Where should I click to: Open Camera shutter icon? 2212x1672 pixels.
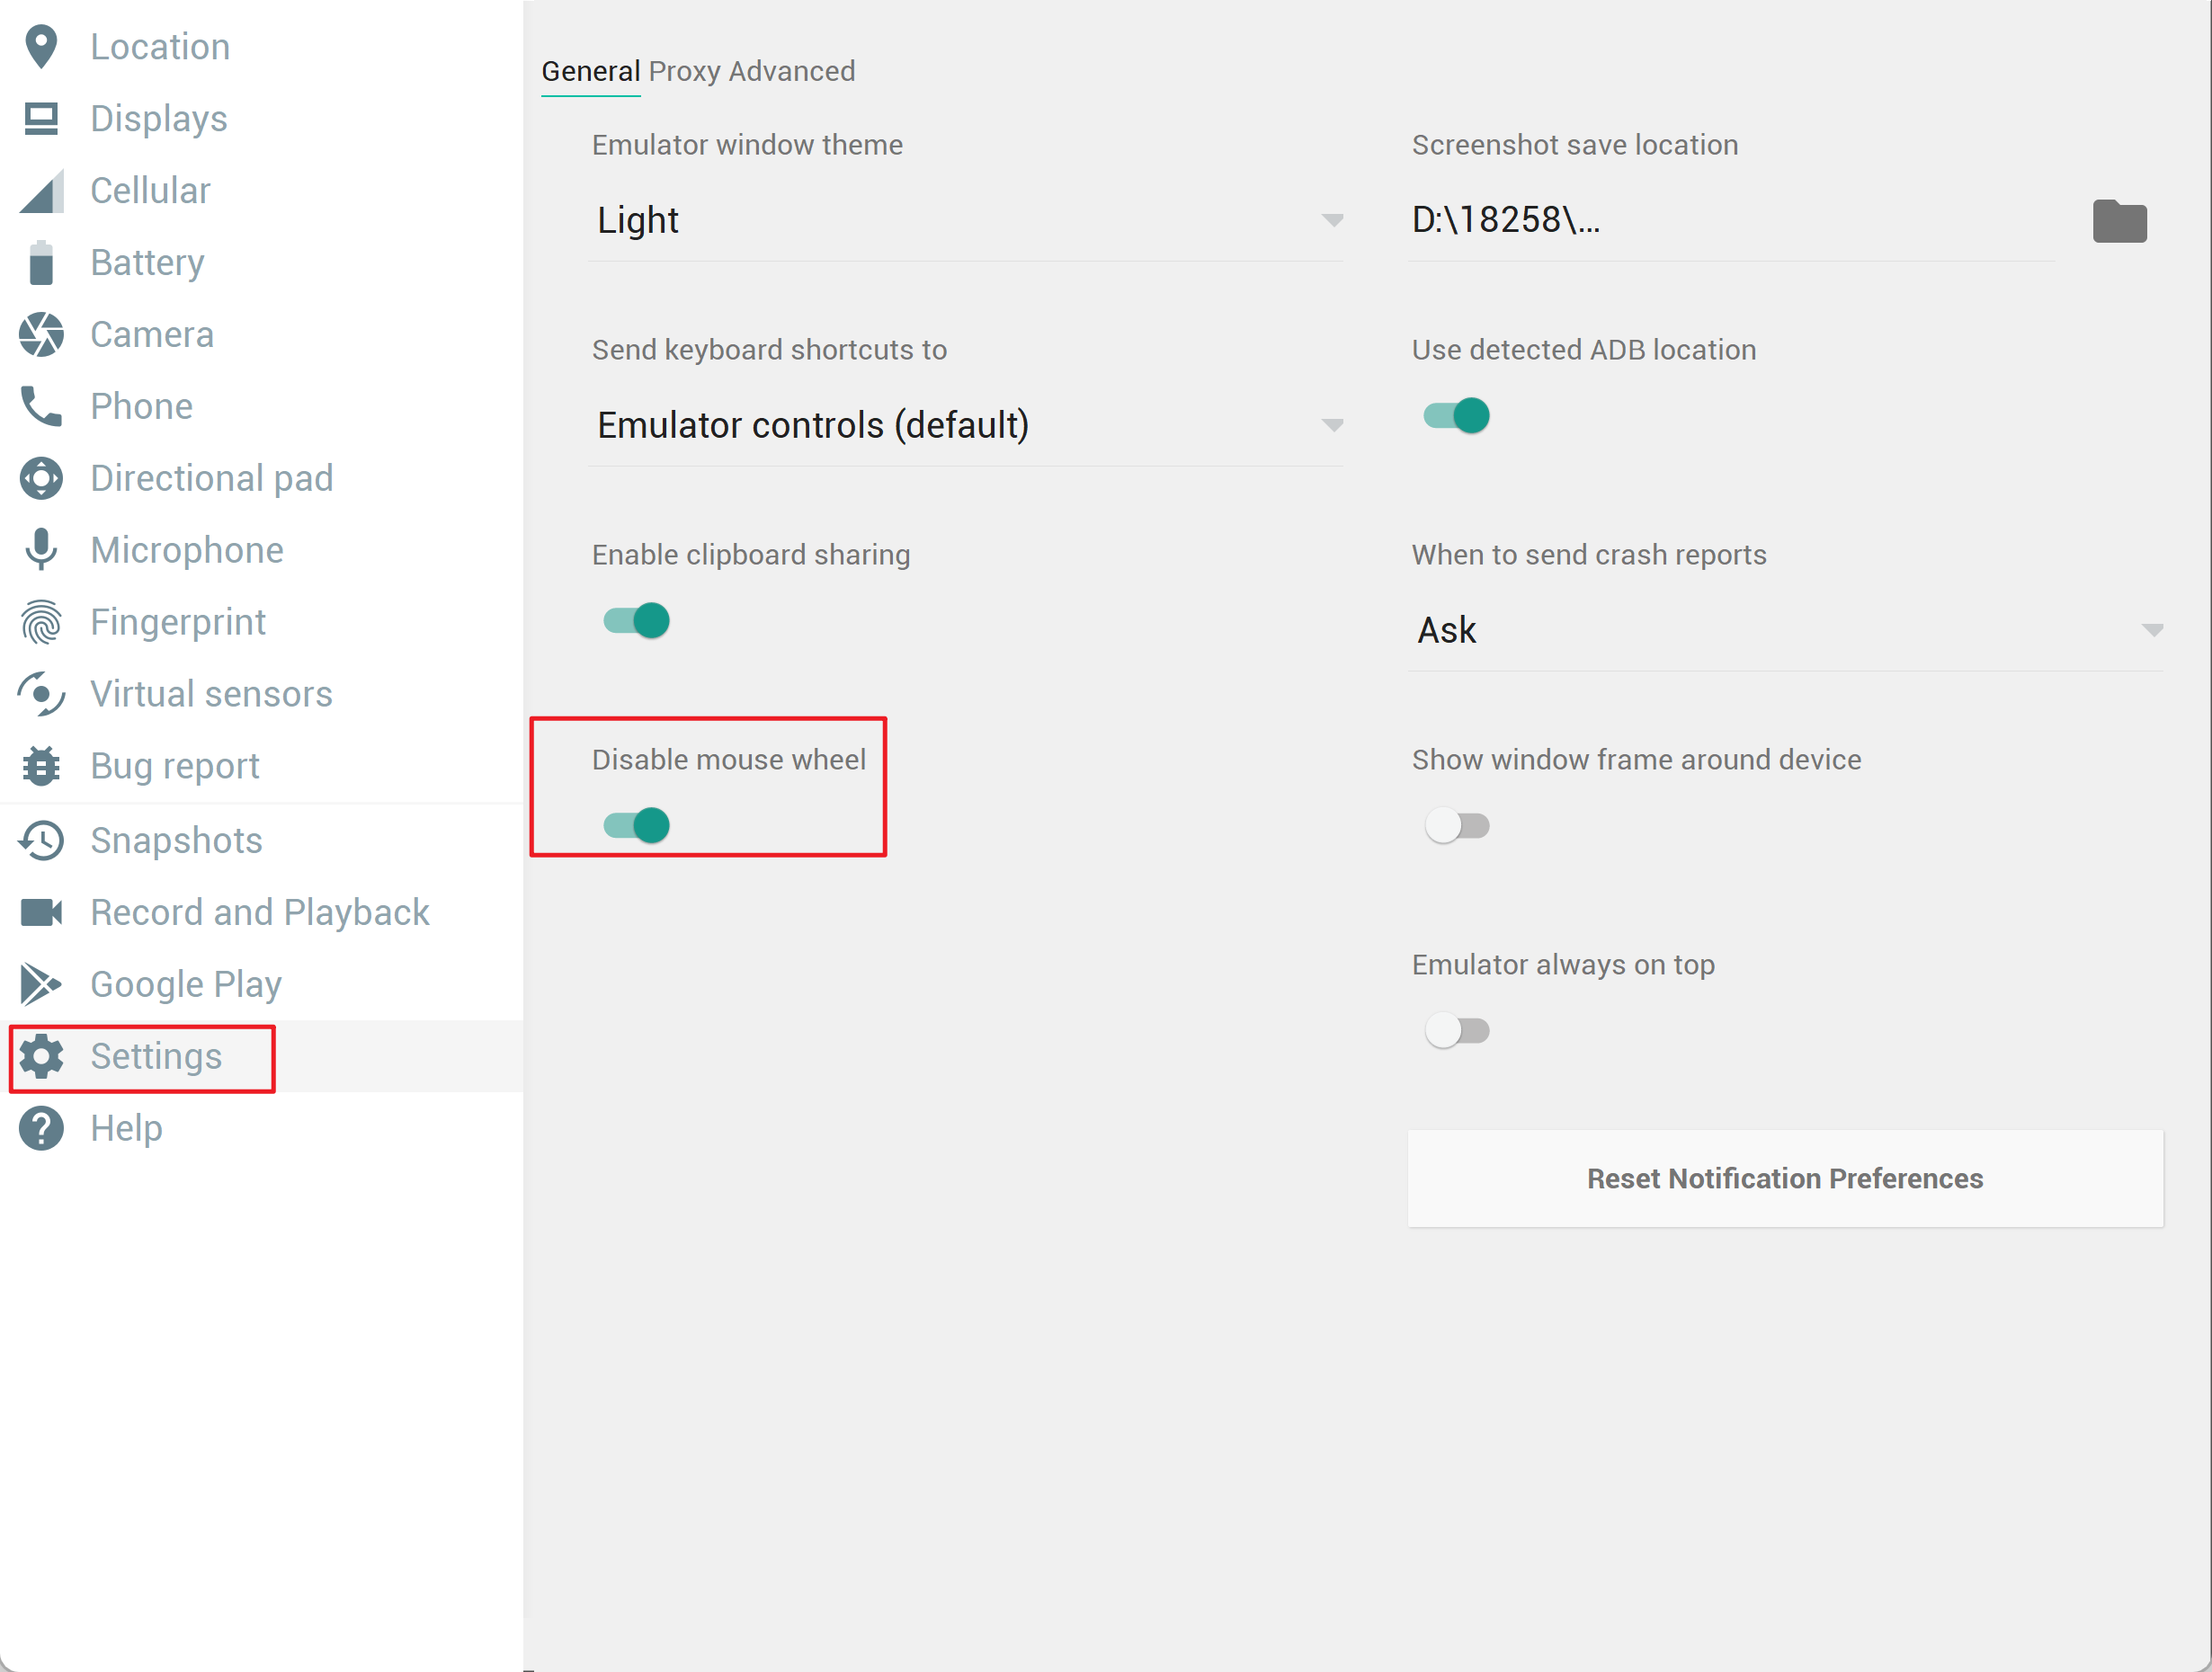(x=41, y=335)
